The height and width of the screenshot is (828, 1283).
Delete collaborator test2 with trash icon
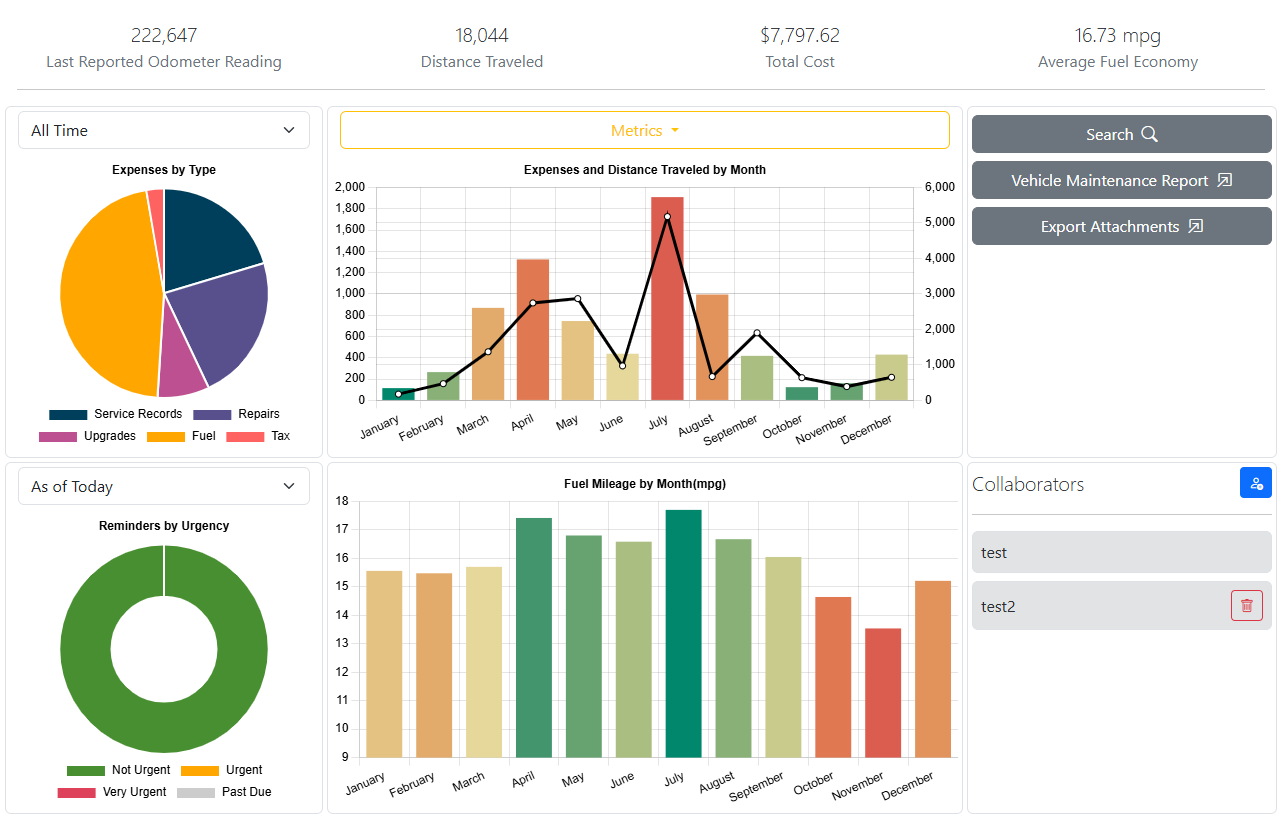(x=1246, y=606)
